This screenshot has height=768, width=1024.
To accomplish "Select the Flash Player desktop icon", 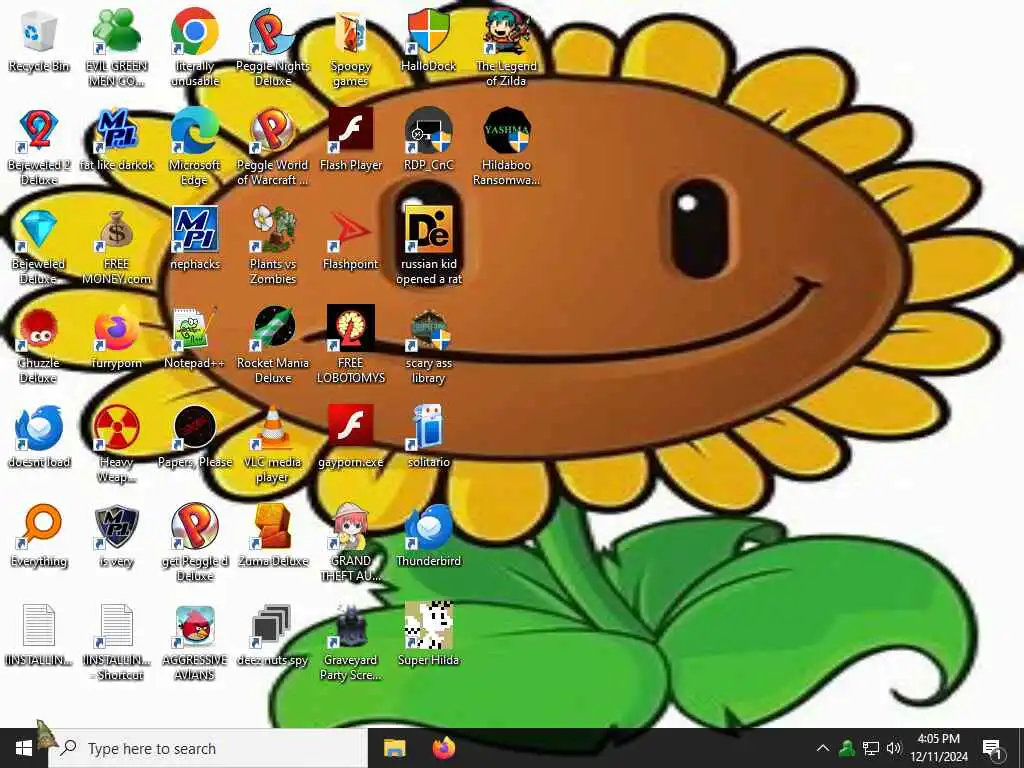I will click(350, 130).
